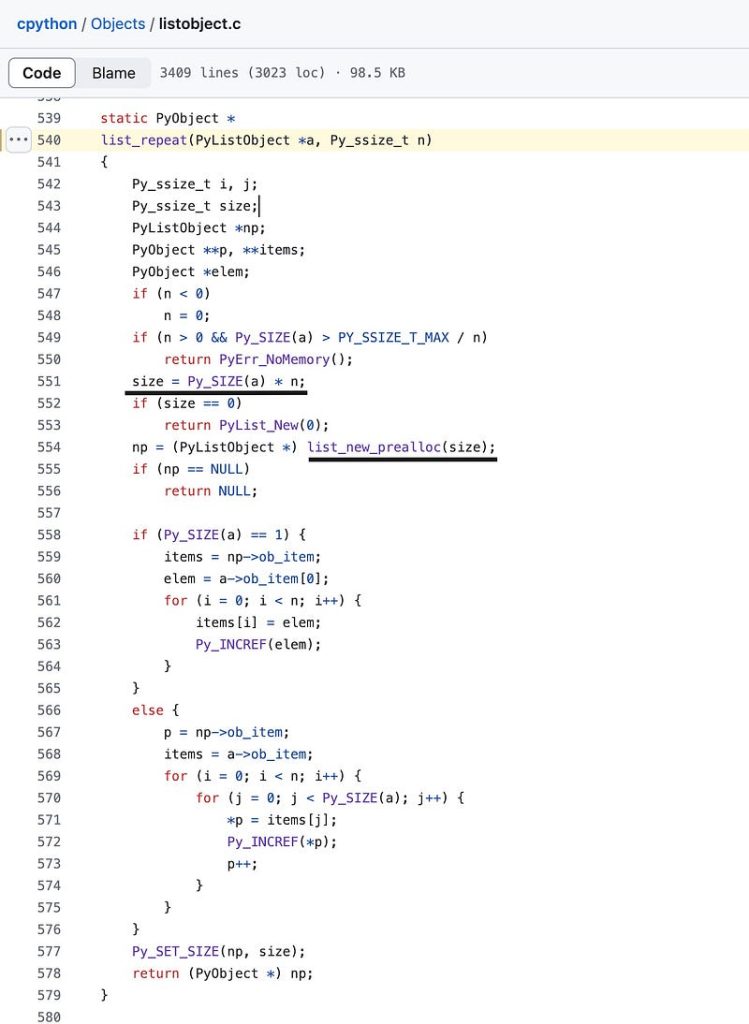
Task: Open the cpython repository breadcrumb link
Action: 47,23
